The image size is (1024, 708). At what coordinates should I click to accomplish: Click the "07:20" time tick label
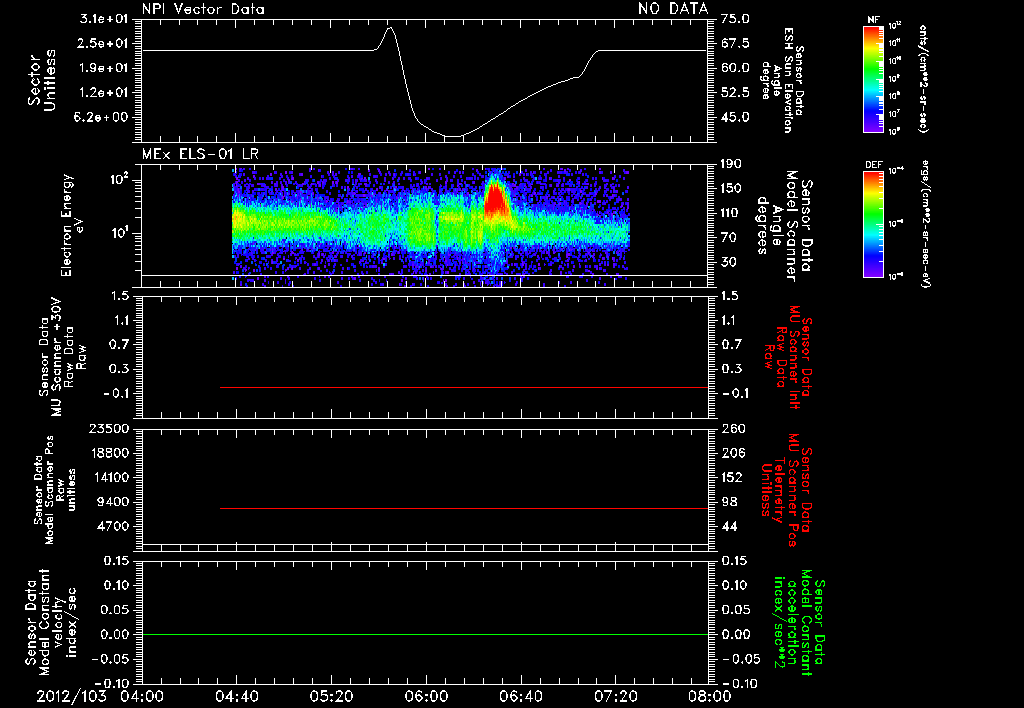pos(615,696)
